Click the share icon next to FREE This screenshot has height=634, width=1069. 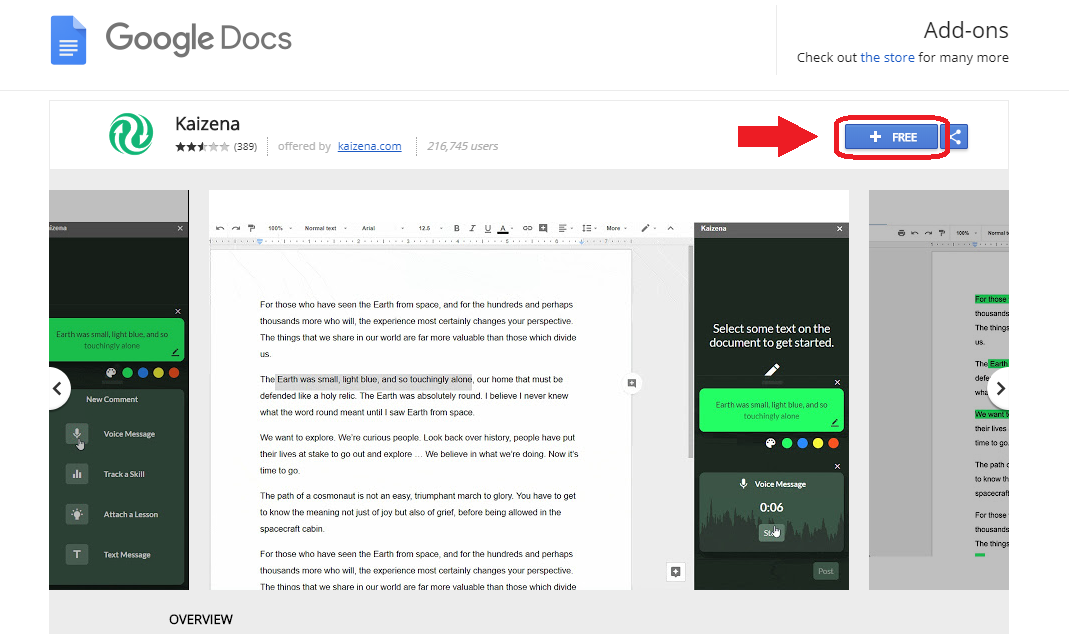955,137
